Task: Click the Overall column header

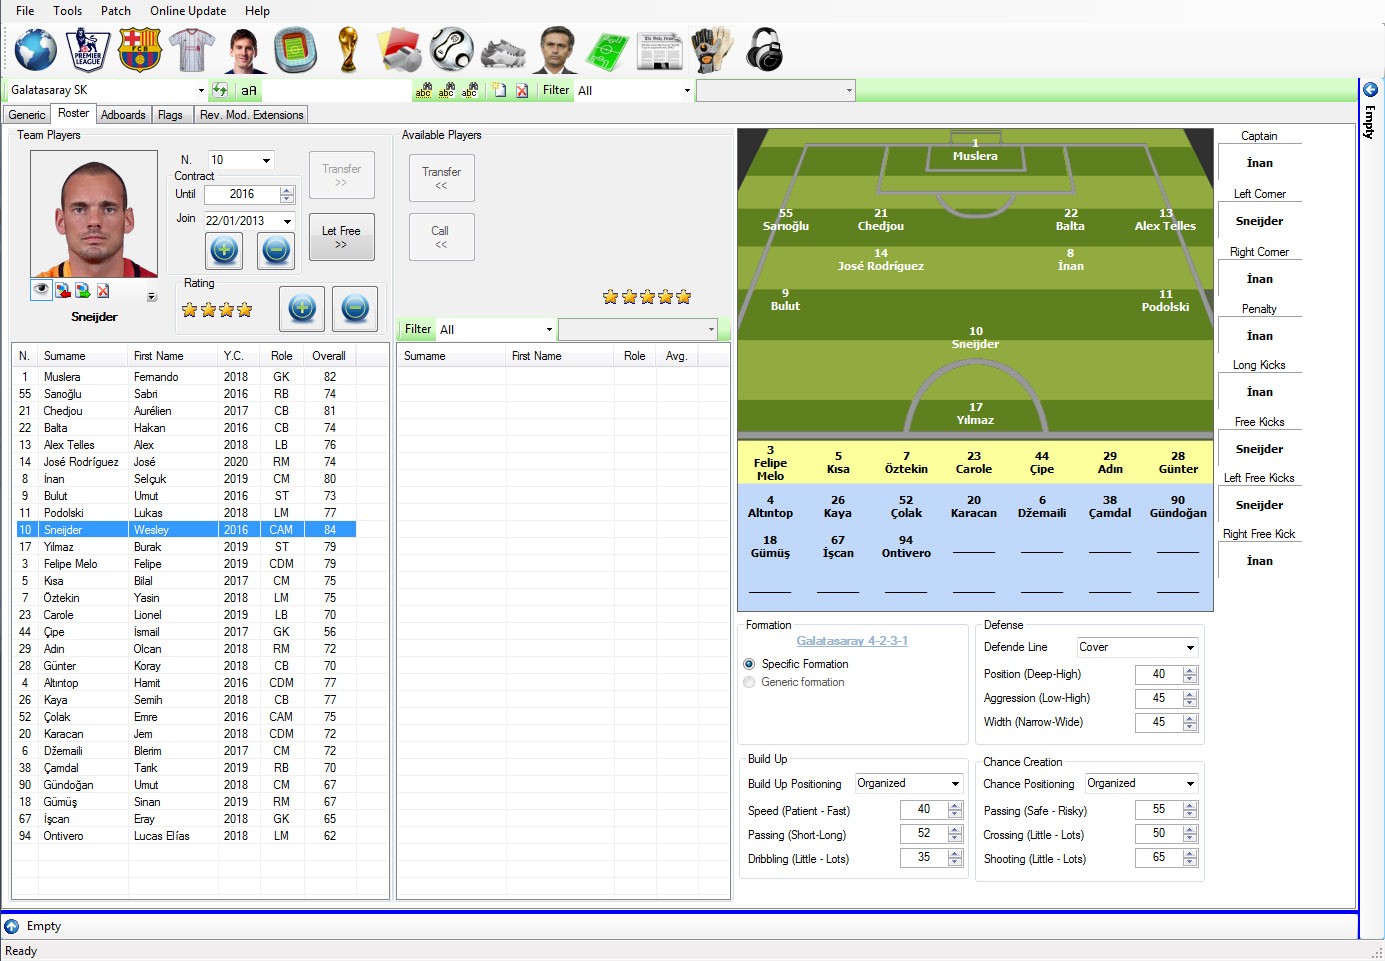Action: click(329, 356)
